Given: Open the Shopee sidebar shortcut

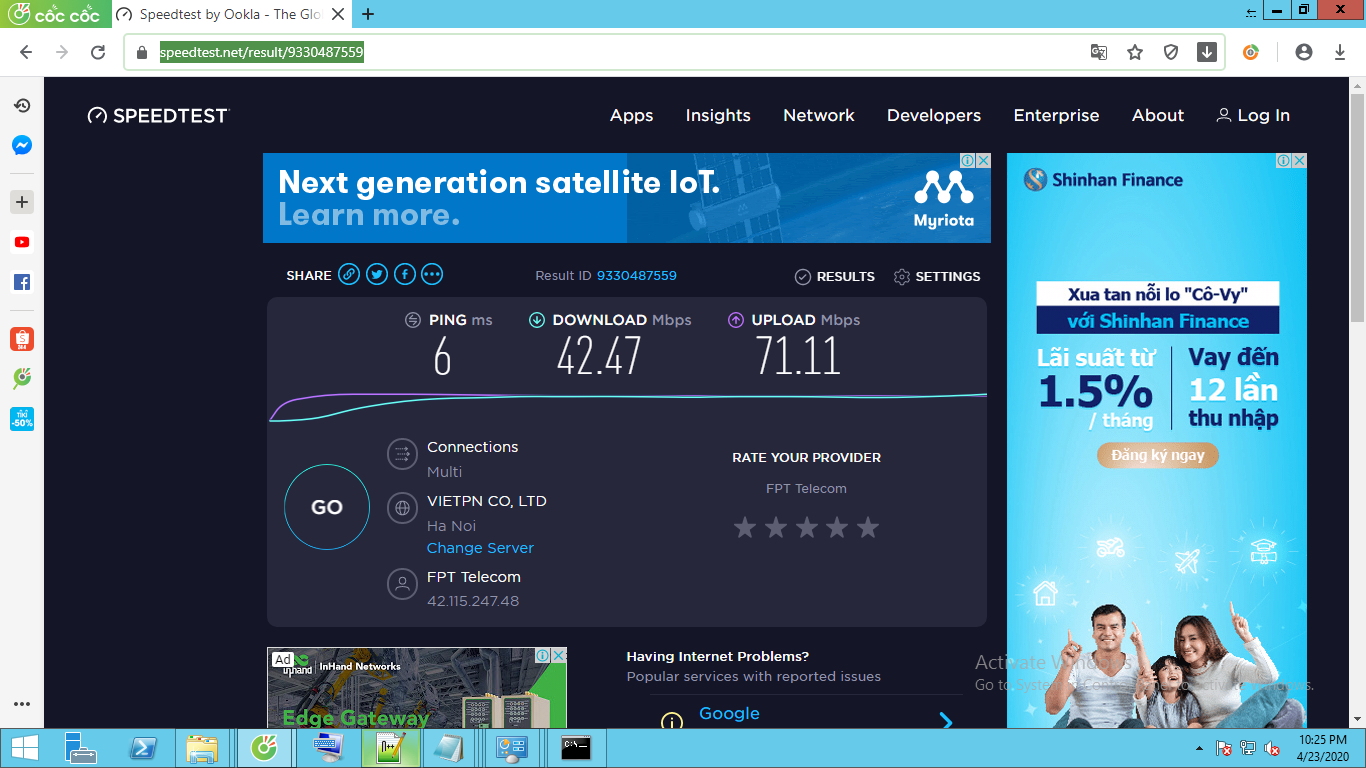Looking at the screenshot, I should (x=22, y=339).
